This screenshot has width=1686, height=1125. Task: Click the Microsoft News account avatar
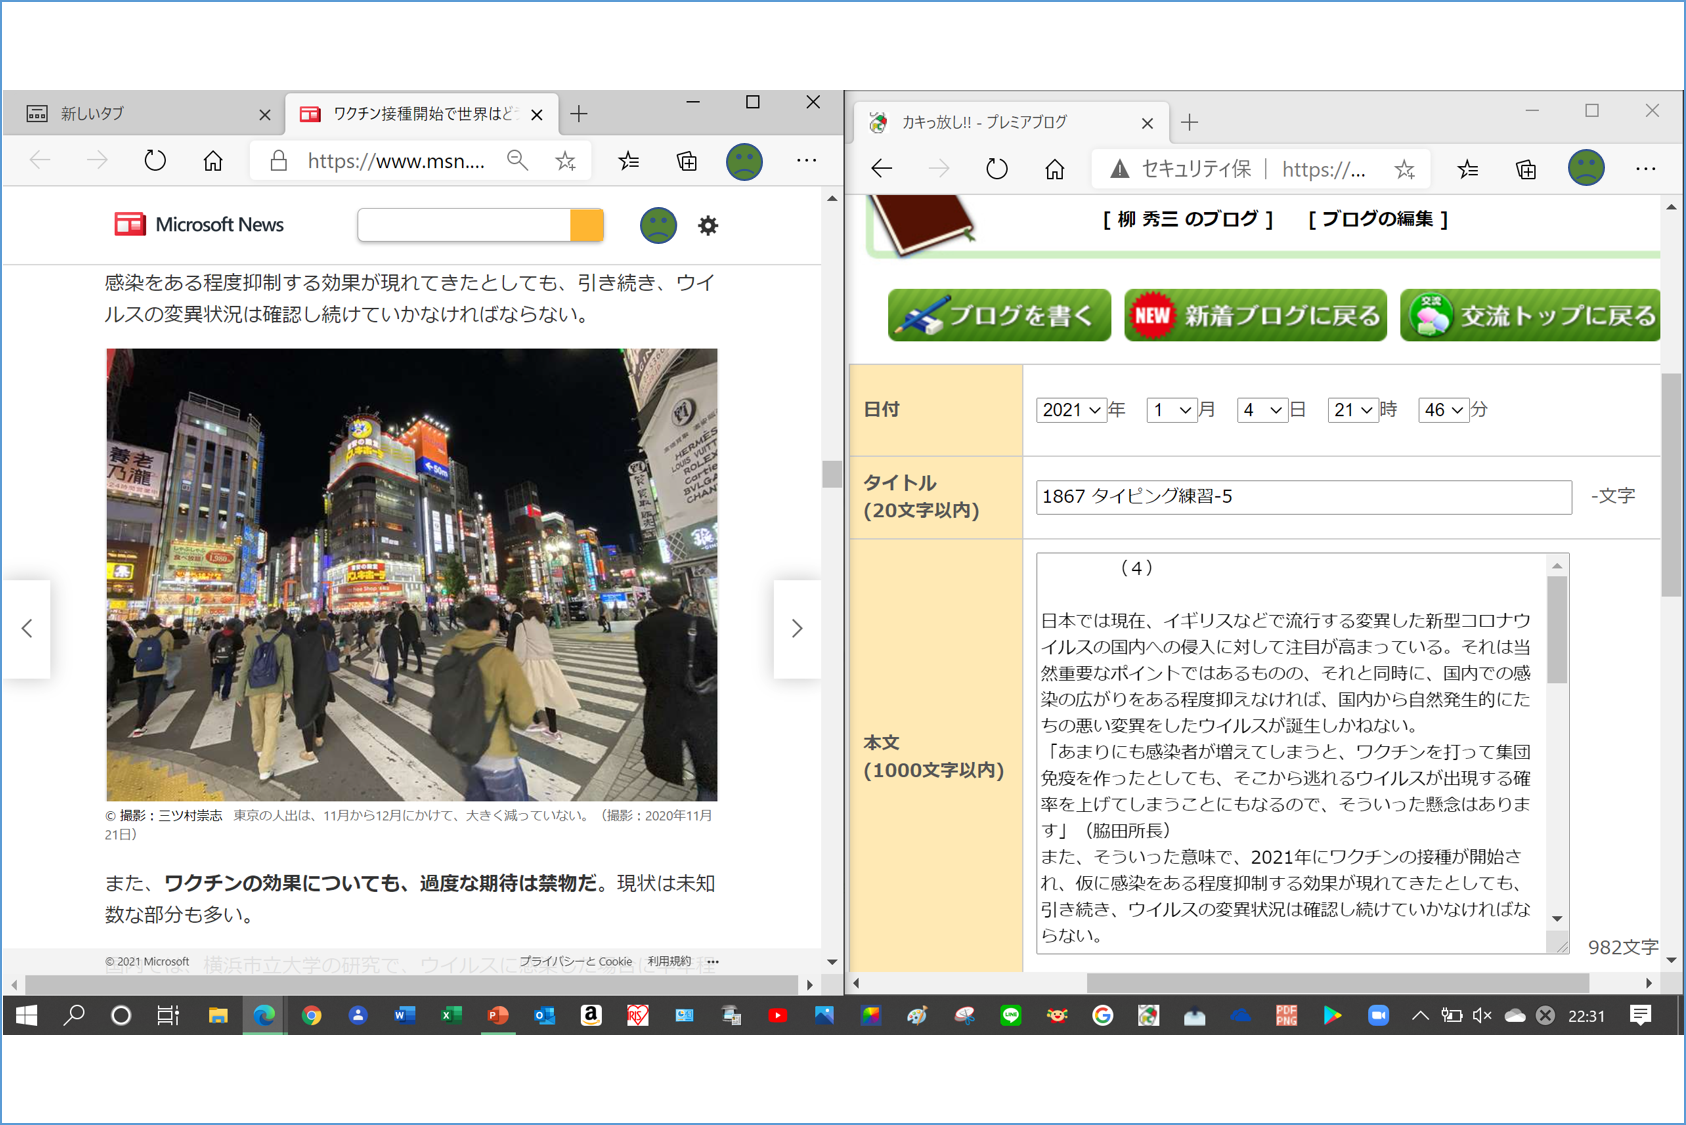658,225
